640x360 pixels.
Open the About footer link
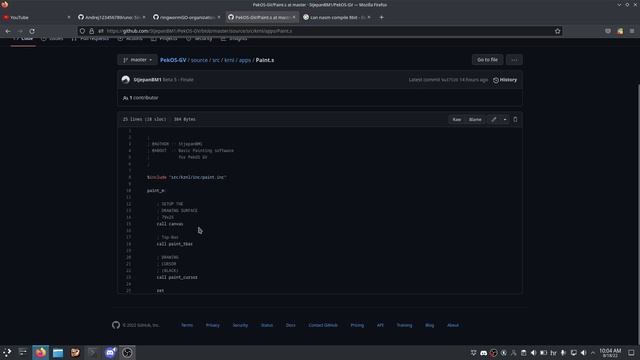coord(453,325)
